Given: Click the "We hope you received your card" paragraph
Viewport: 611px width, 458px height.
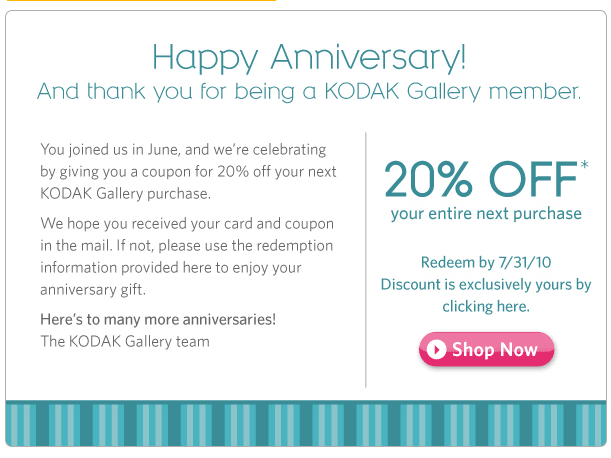Looking at the screenshot, I should coord(187,256).
